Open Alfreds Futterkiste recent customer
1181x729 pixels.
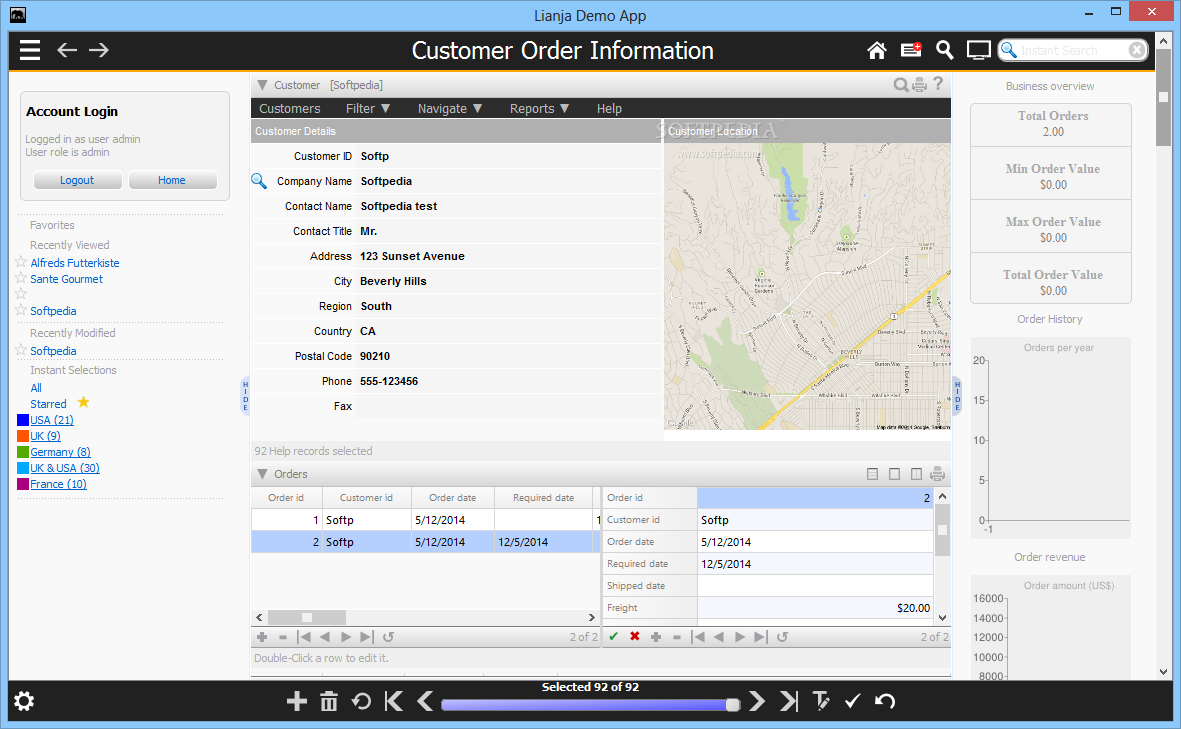coord(75,263)
